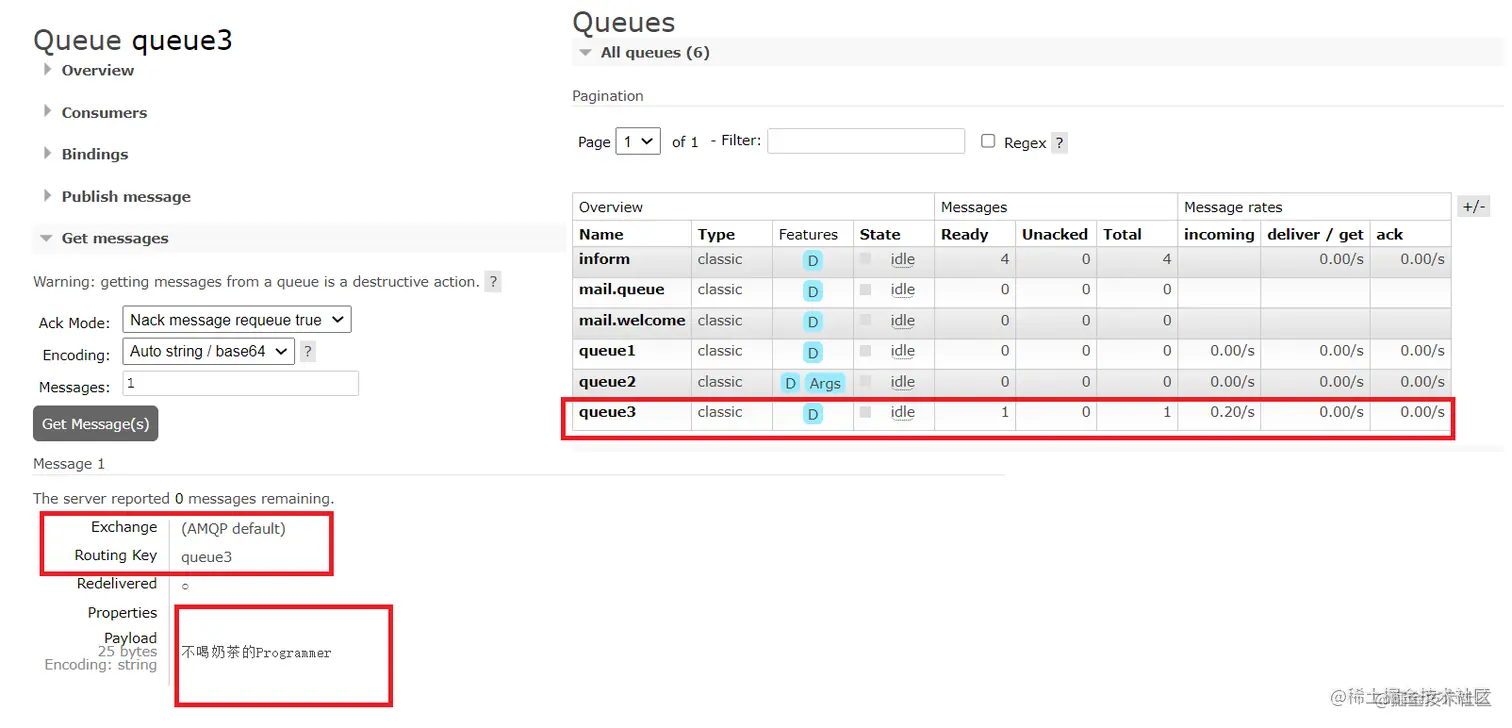The width and height of the screenshot is (1512, 728).
Task: Click the D feature badge for queue1
Action: pyautogui.click(x=813, y=352)
